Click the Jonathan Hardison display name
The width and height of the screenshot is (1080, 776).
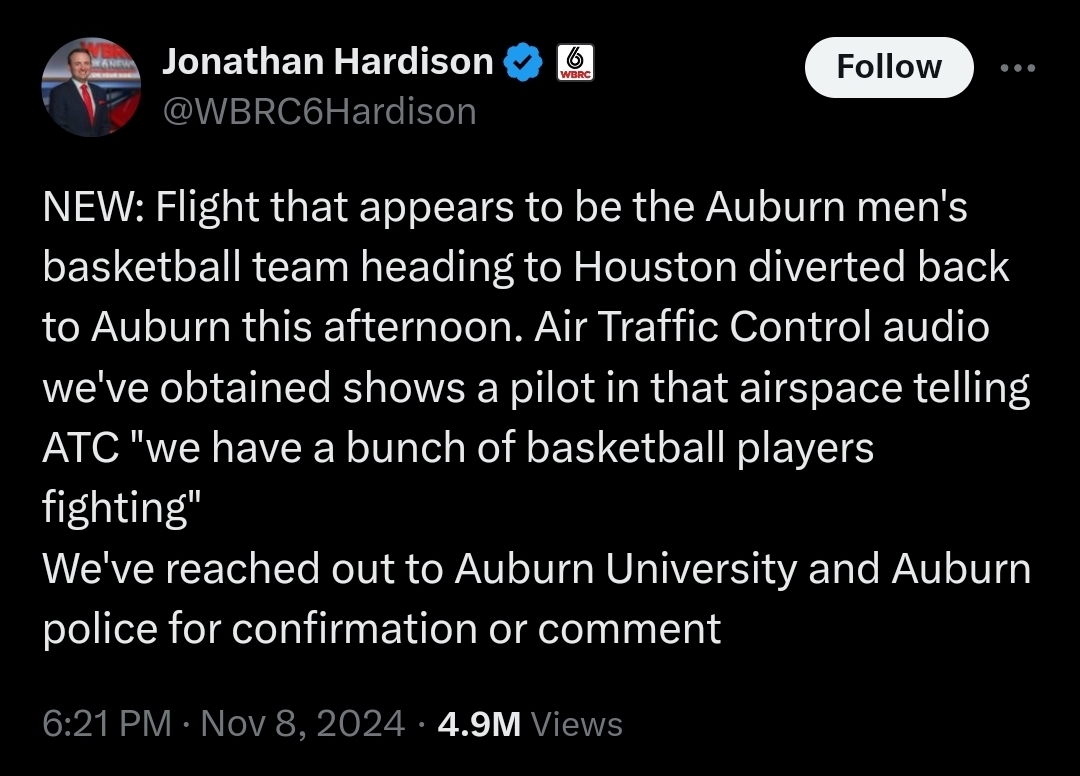tap(328, 62)
